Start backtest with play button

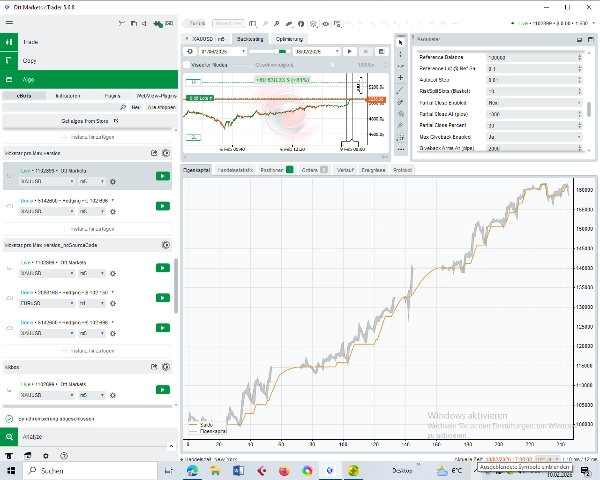349,51
